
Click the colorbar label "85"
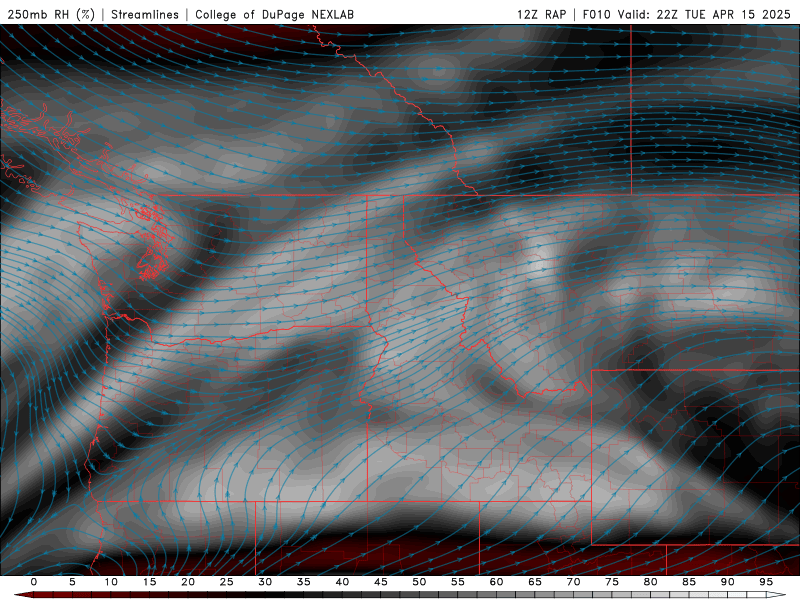pos(689,582)
